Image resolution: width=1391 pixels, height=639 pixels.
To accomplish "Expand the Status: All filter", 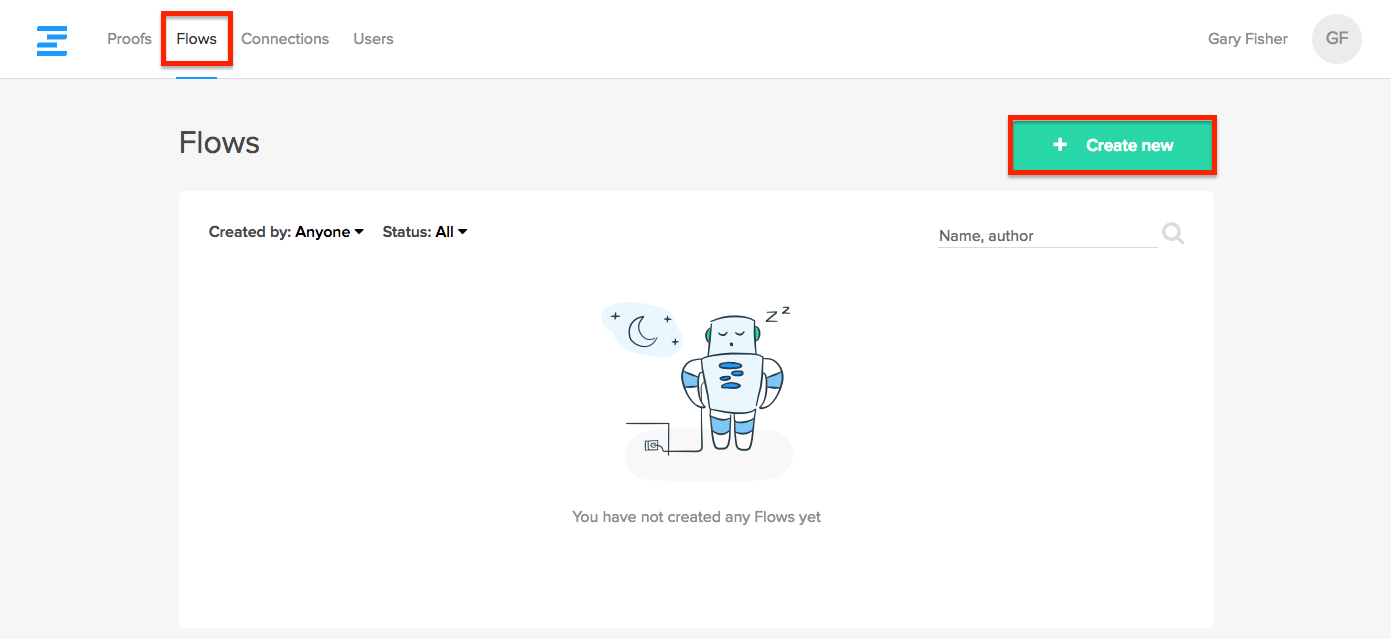I will coord(425,232).
